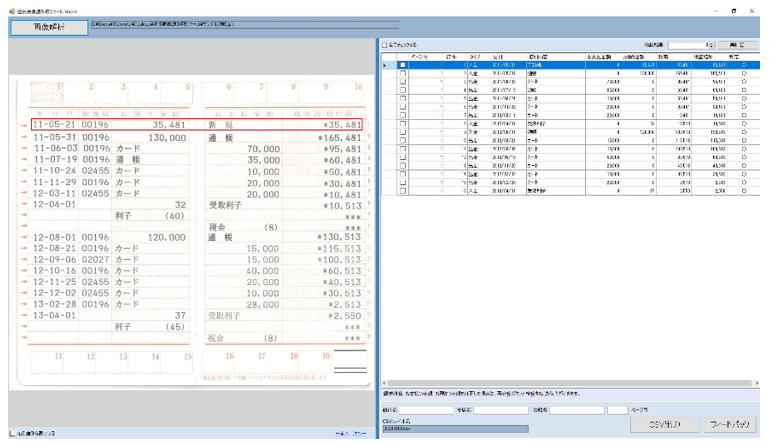The image size is (769, 445).
Task: Click the image file path field at top
Action: [244, 24]
